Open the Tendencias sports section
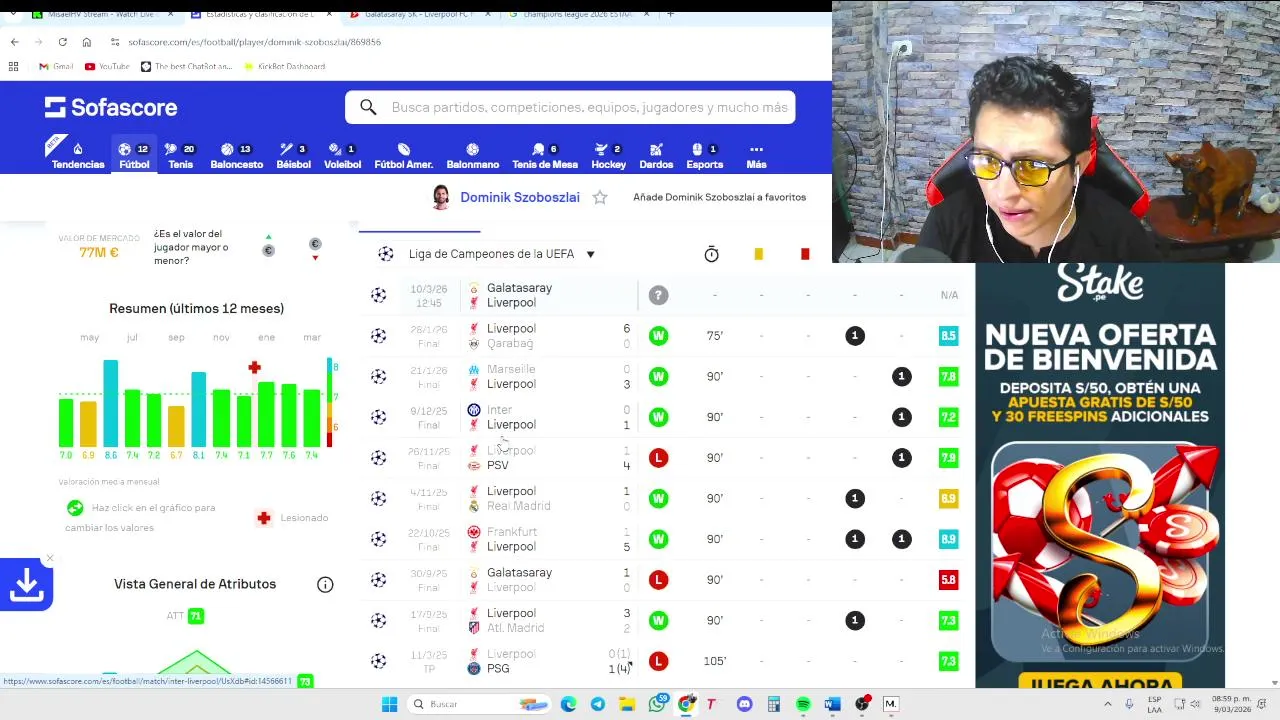Image resolution: width=1280 pixels, height=720 pixels. click(x=77, y=156)
